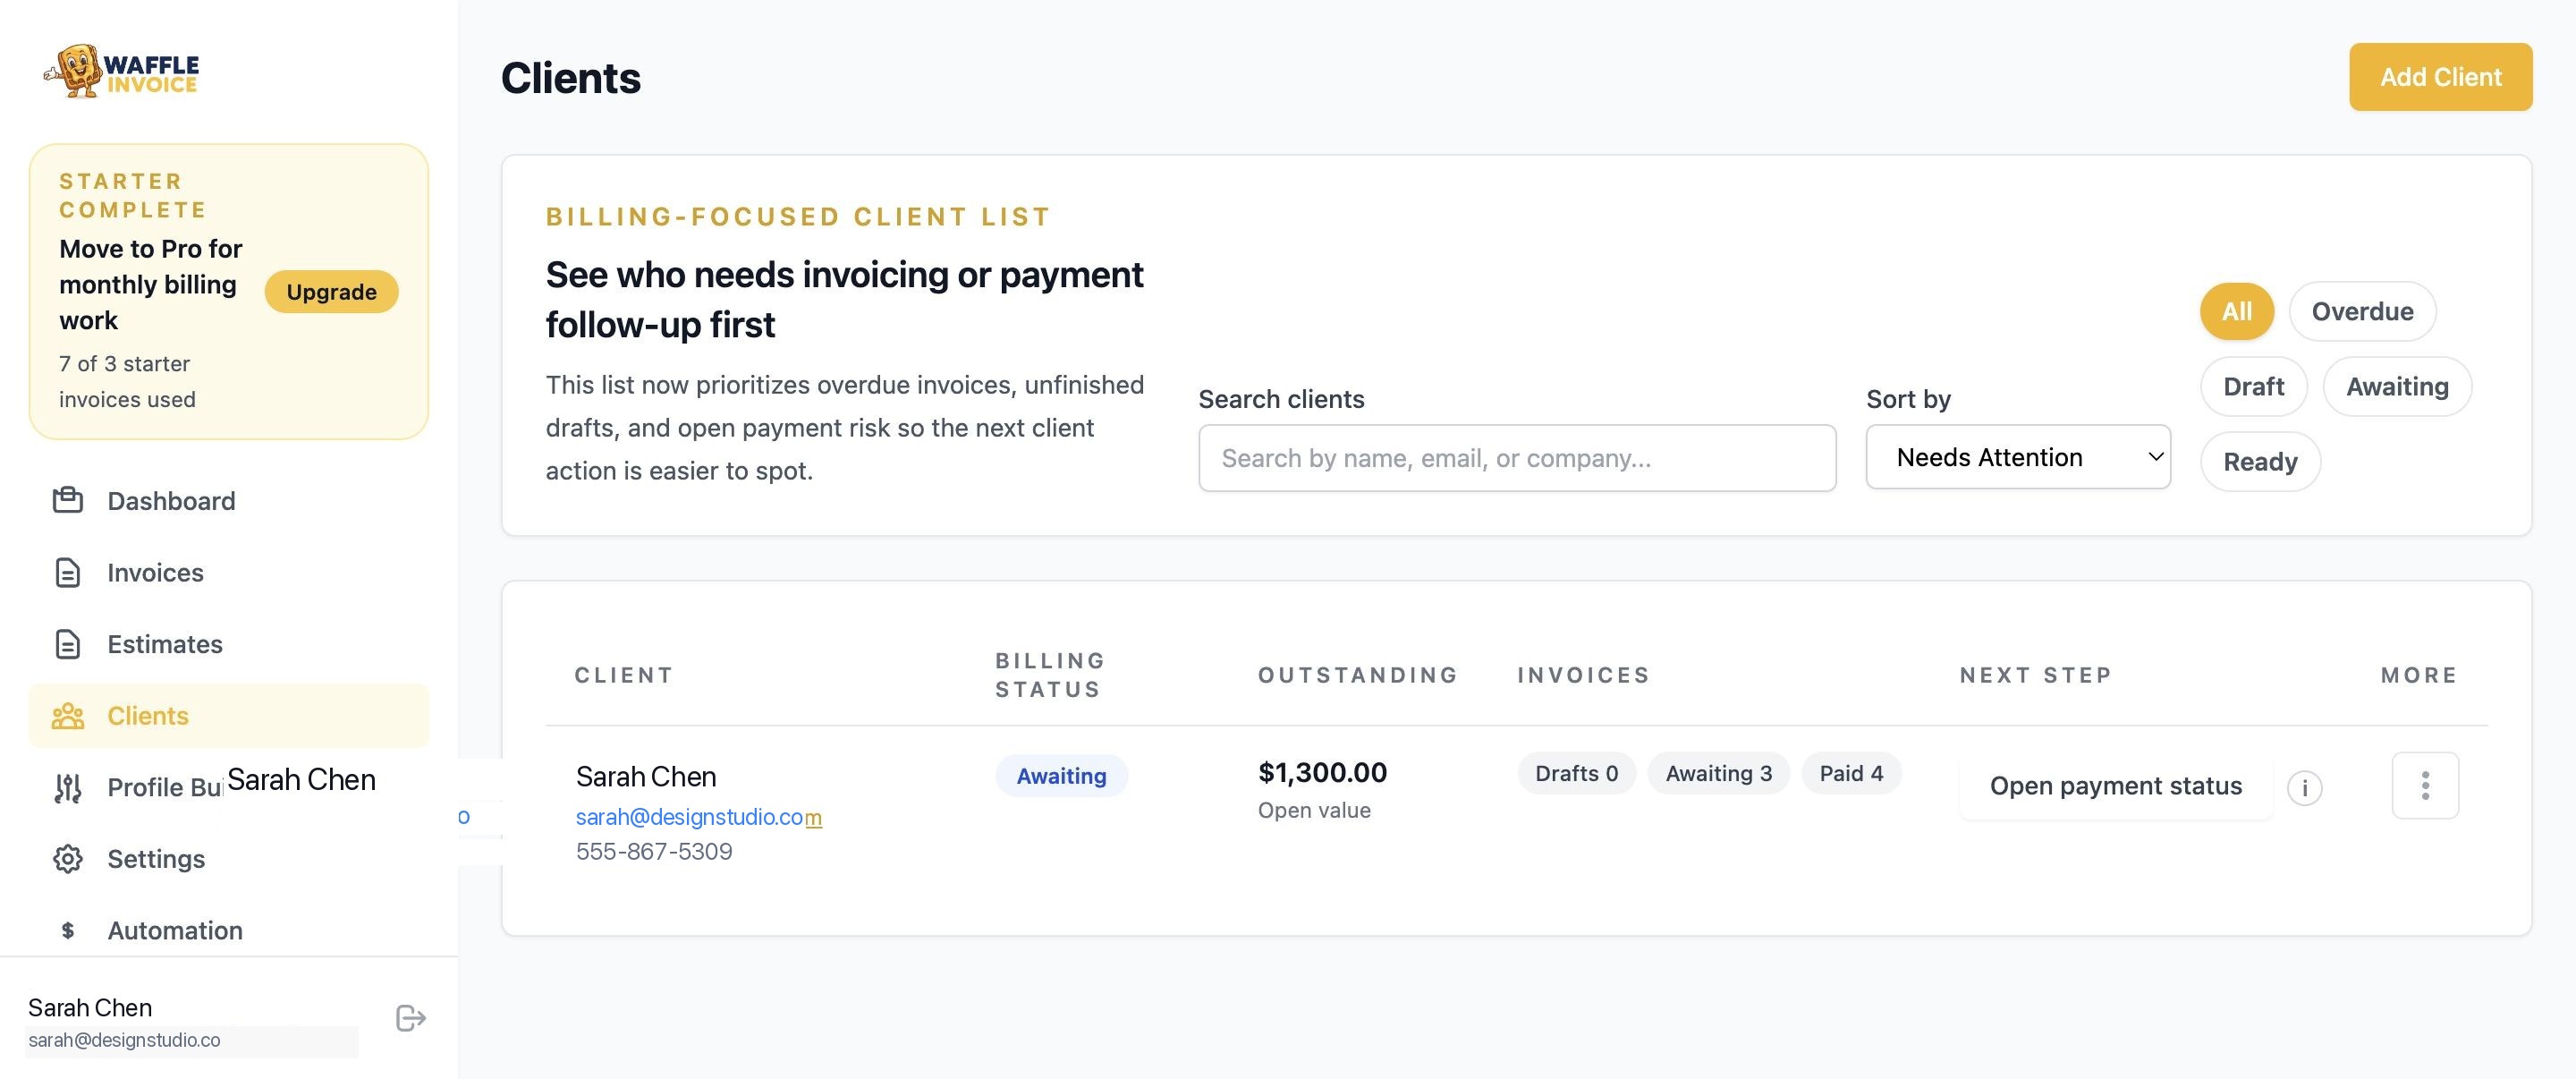
Task: Toggle the Ready filter pill
Action: tap(2260, 461)
